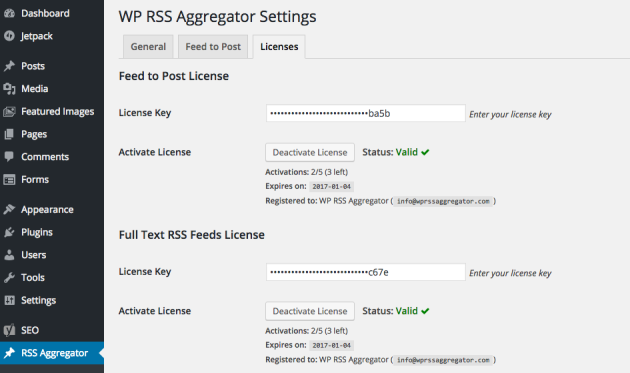The width and height of the screenshot is (630, 373).
Task: Click the Plugins plug icon
Action: [x=9, y=232]
